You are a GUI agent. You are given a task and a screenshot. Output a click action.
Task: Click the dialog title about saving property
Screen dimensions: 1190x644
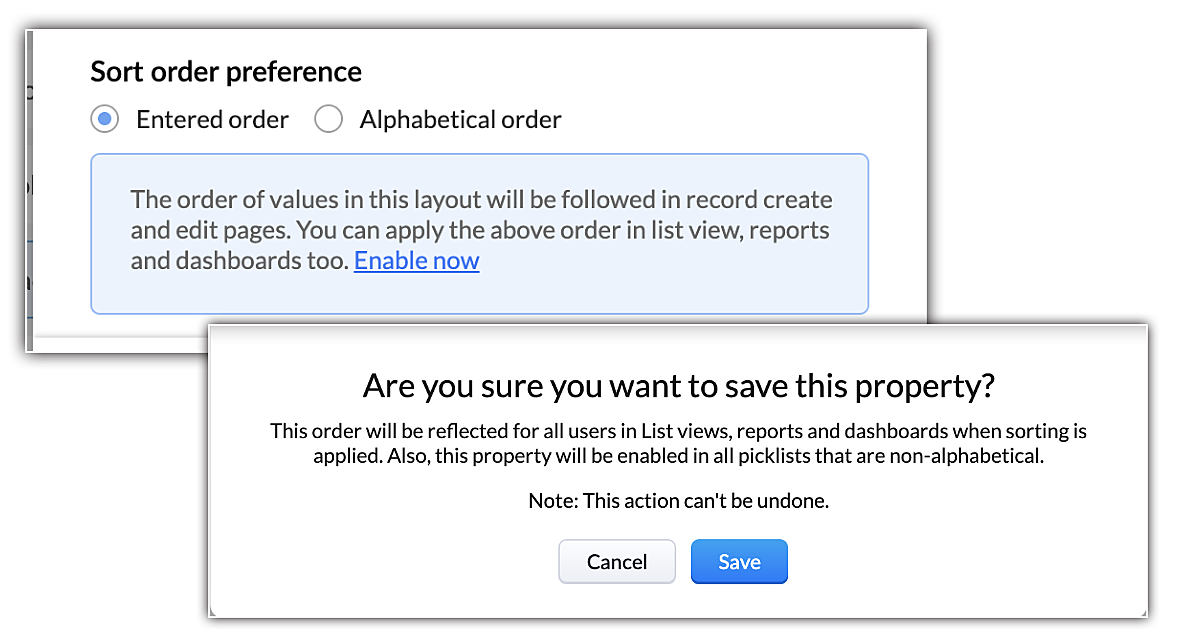coord(678,386)
